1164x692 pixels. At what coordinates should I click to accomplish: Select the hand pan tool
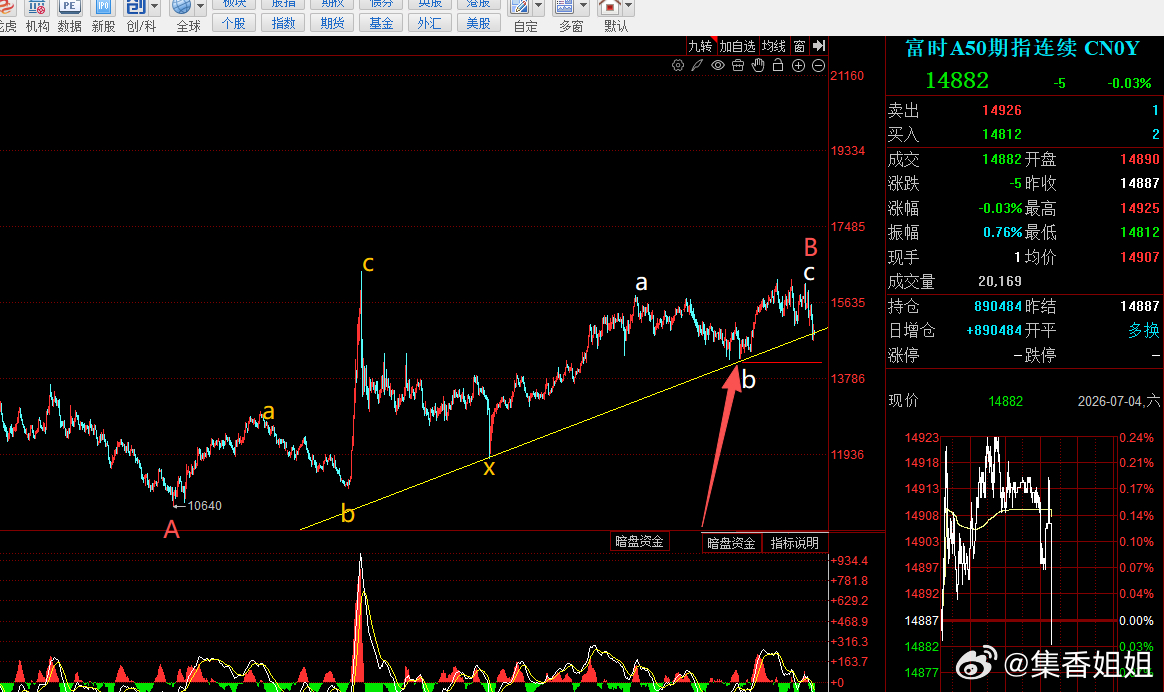(x=758, y=65)
